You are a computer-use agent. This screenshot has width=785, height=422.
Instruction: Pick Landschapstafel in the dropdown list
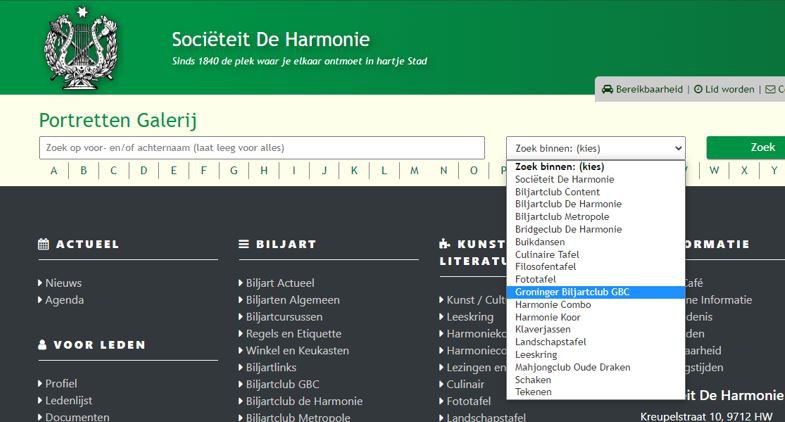pyautogui.click(x=596, y=342)
